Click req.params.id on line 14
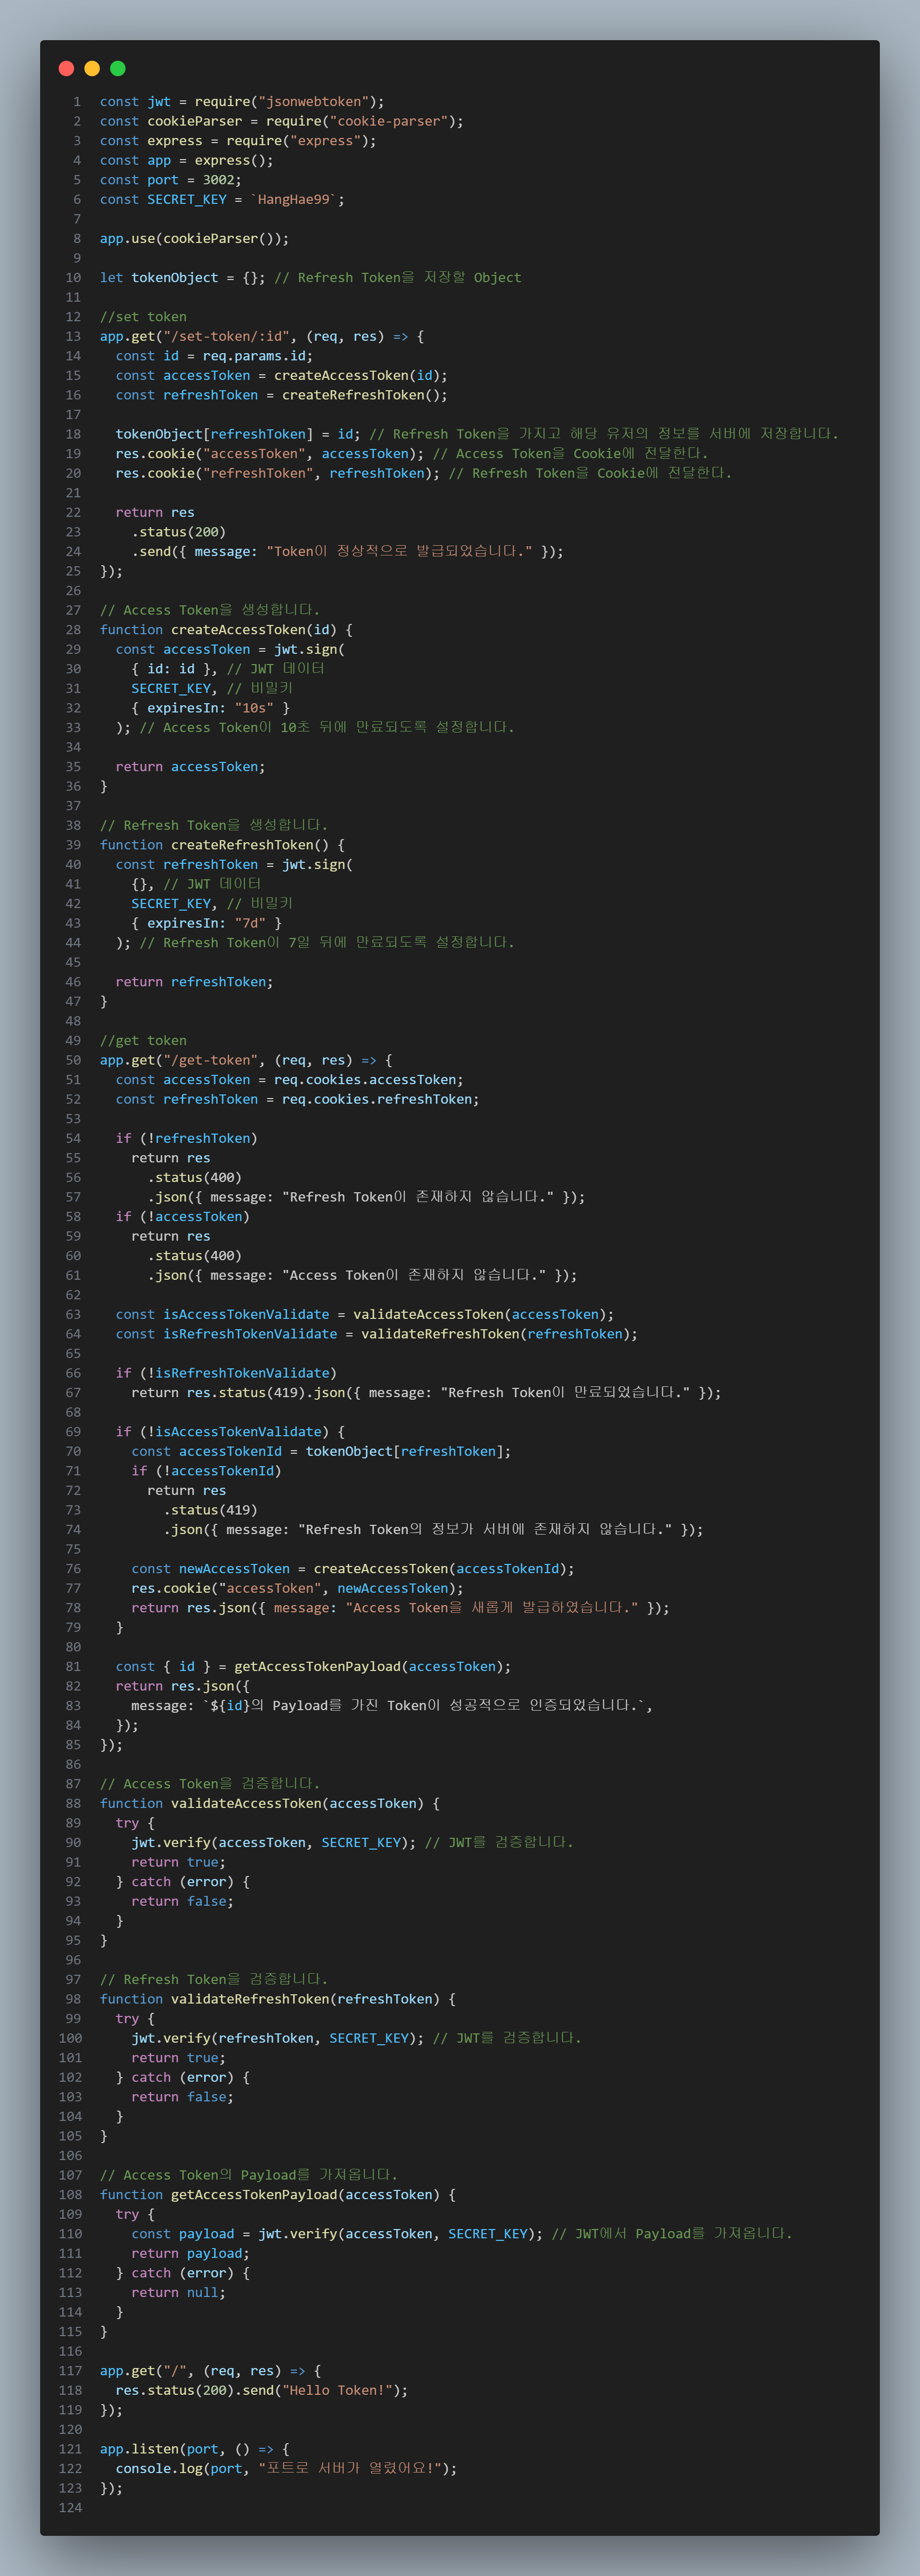 [254, 356]
